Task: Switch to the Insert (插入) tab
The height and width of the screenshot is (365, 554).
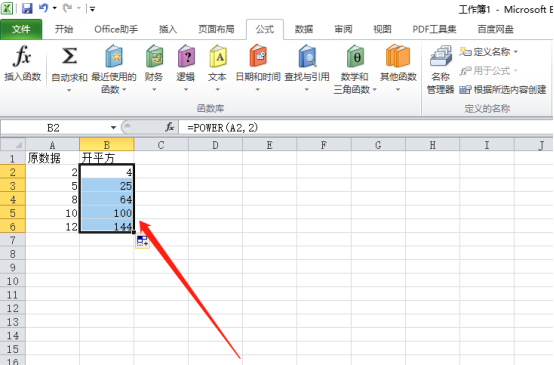Action: tap(168, 29)
